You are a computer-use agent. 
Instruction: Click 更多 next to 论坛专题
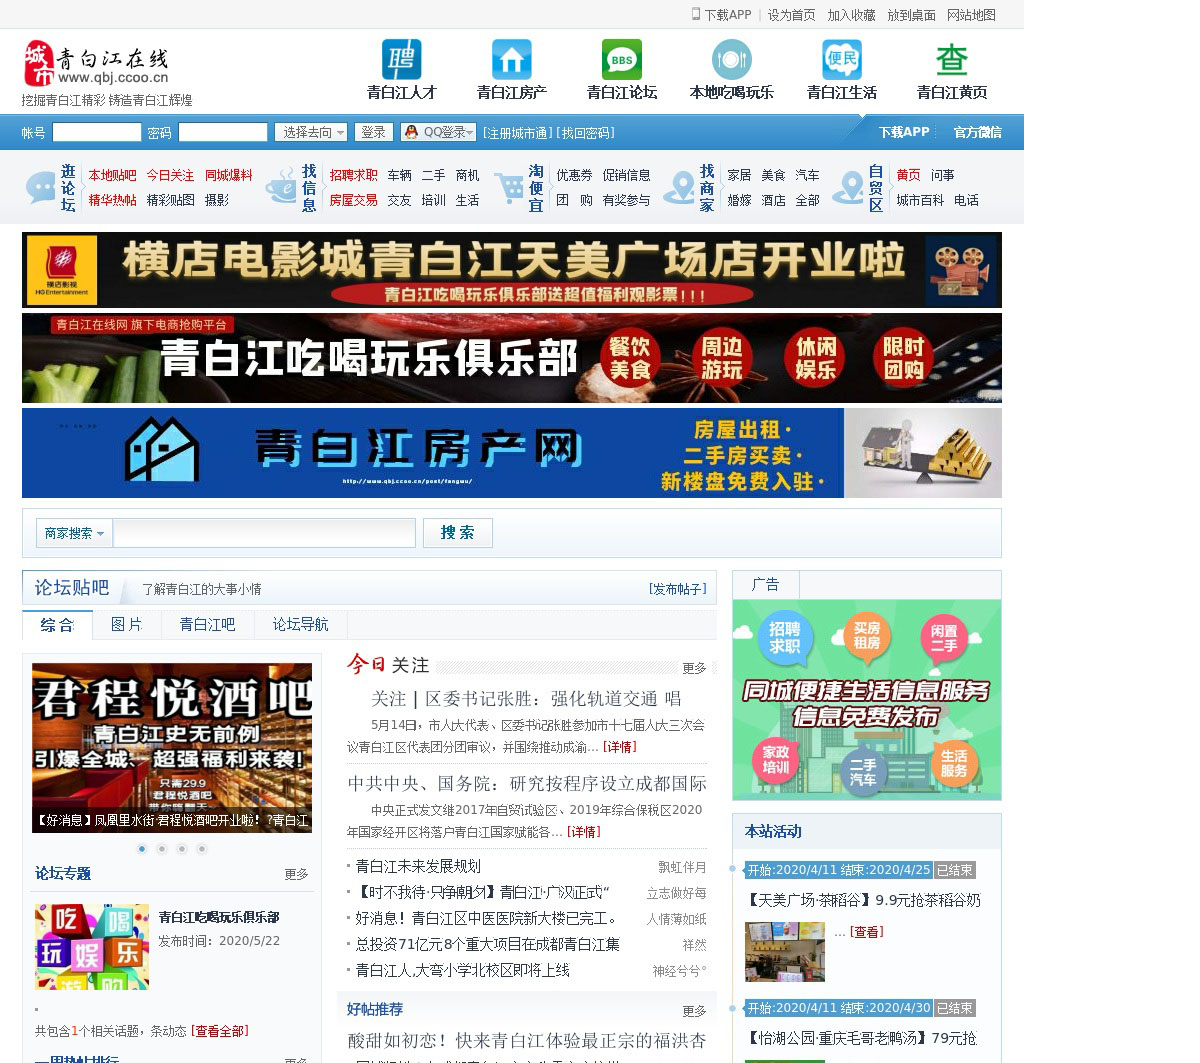click(x=296, y=874)
